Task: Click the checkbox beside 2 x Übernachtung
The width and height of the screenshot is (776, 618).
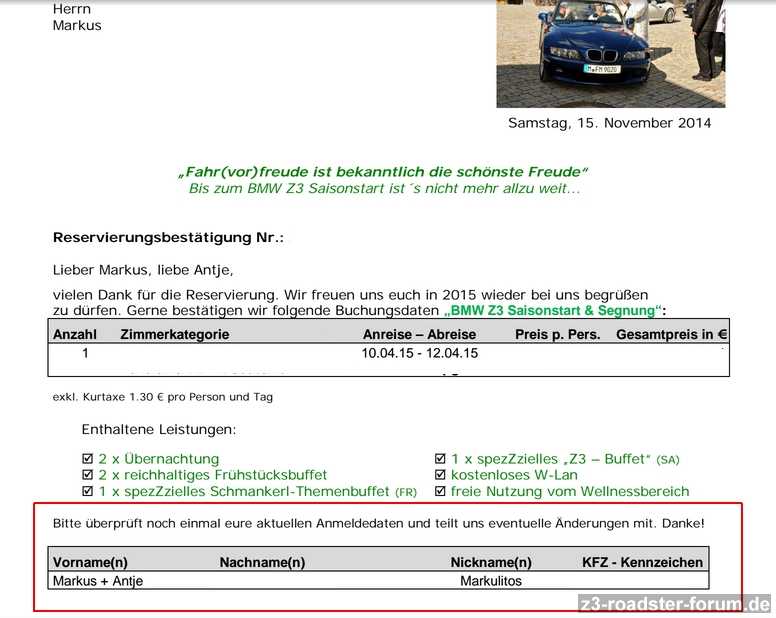Action: (x=87, y=459)
